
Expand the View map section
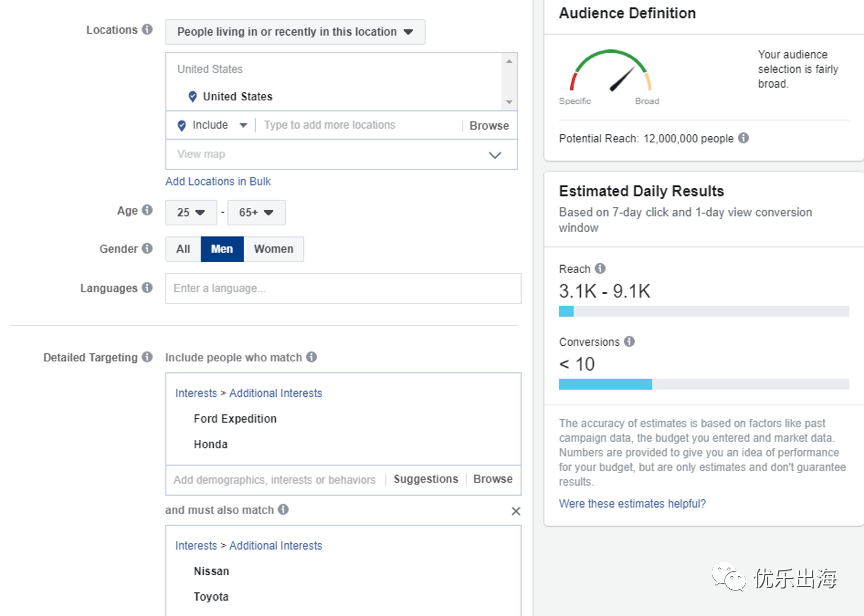coord(341,155)
